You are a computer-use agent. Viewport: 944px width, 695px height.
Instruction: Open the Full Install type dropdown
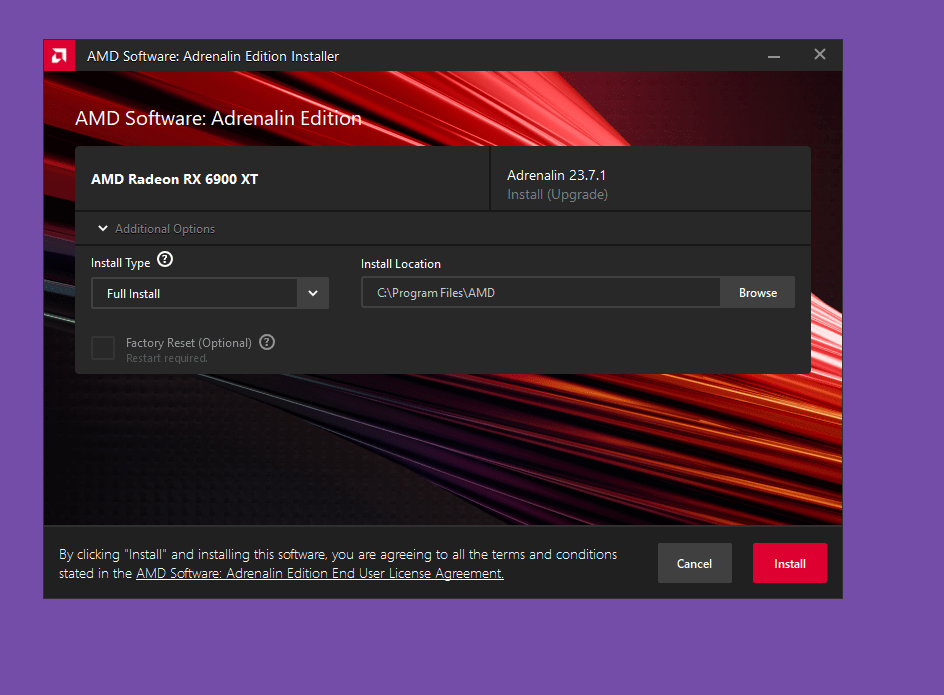tap(210, 293)
